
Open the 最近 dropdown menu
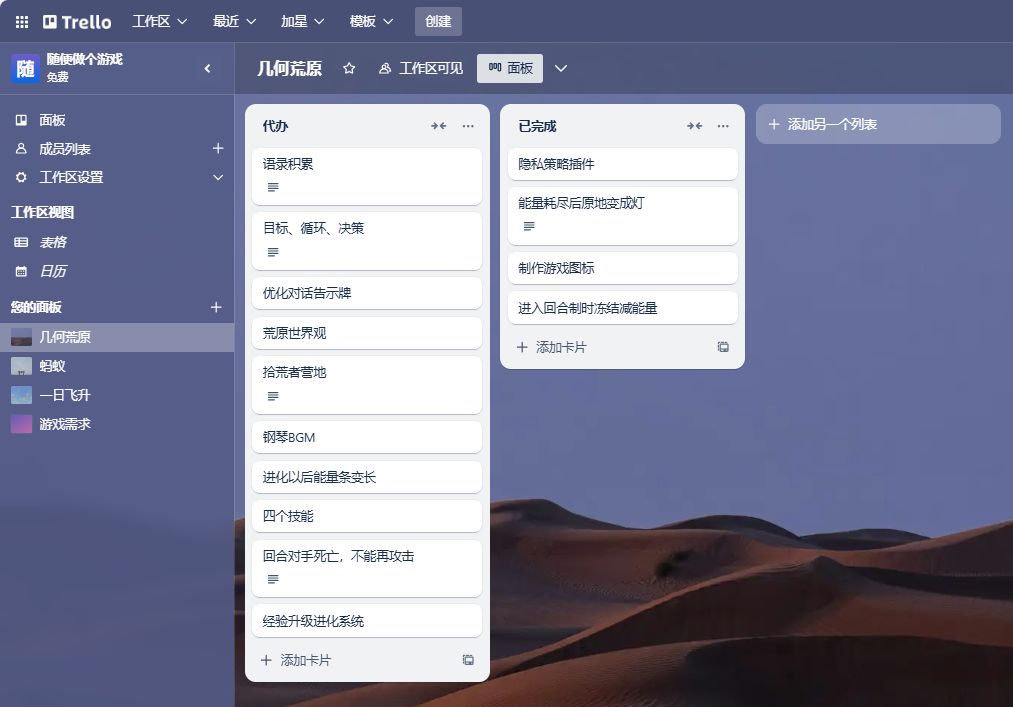pos(234,22)
